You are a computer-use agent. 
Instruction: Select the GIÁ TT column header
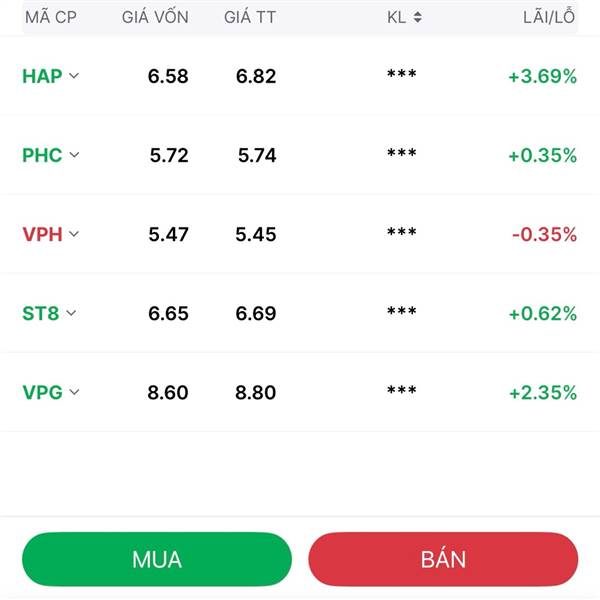pyautogui.click(x=250, y=17)
